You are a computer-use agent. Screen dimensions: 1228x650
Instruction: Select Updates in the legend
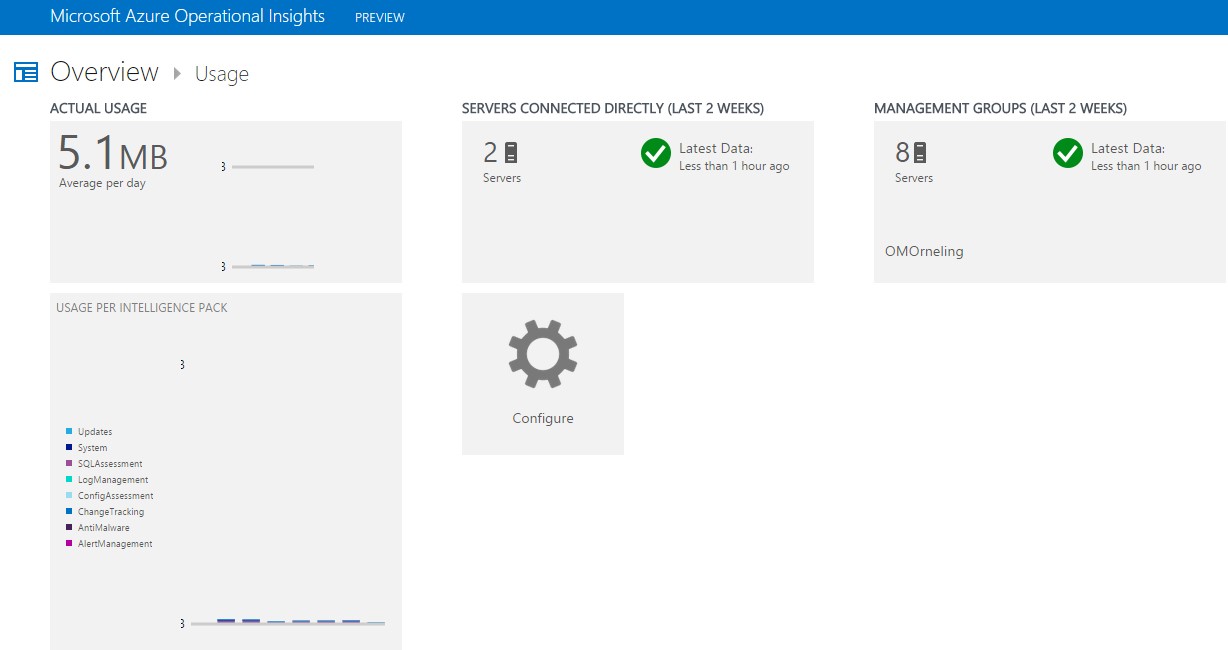[x=95, y=432]
